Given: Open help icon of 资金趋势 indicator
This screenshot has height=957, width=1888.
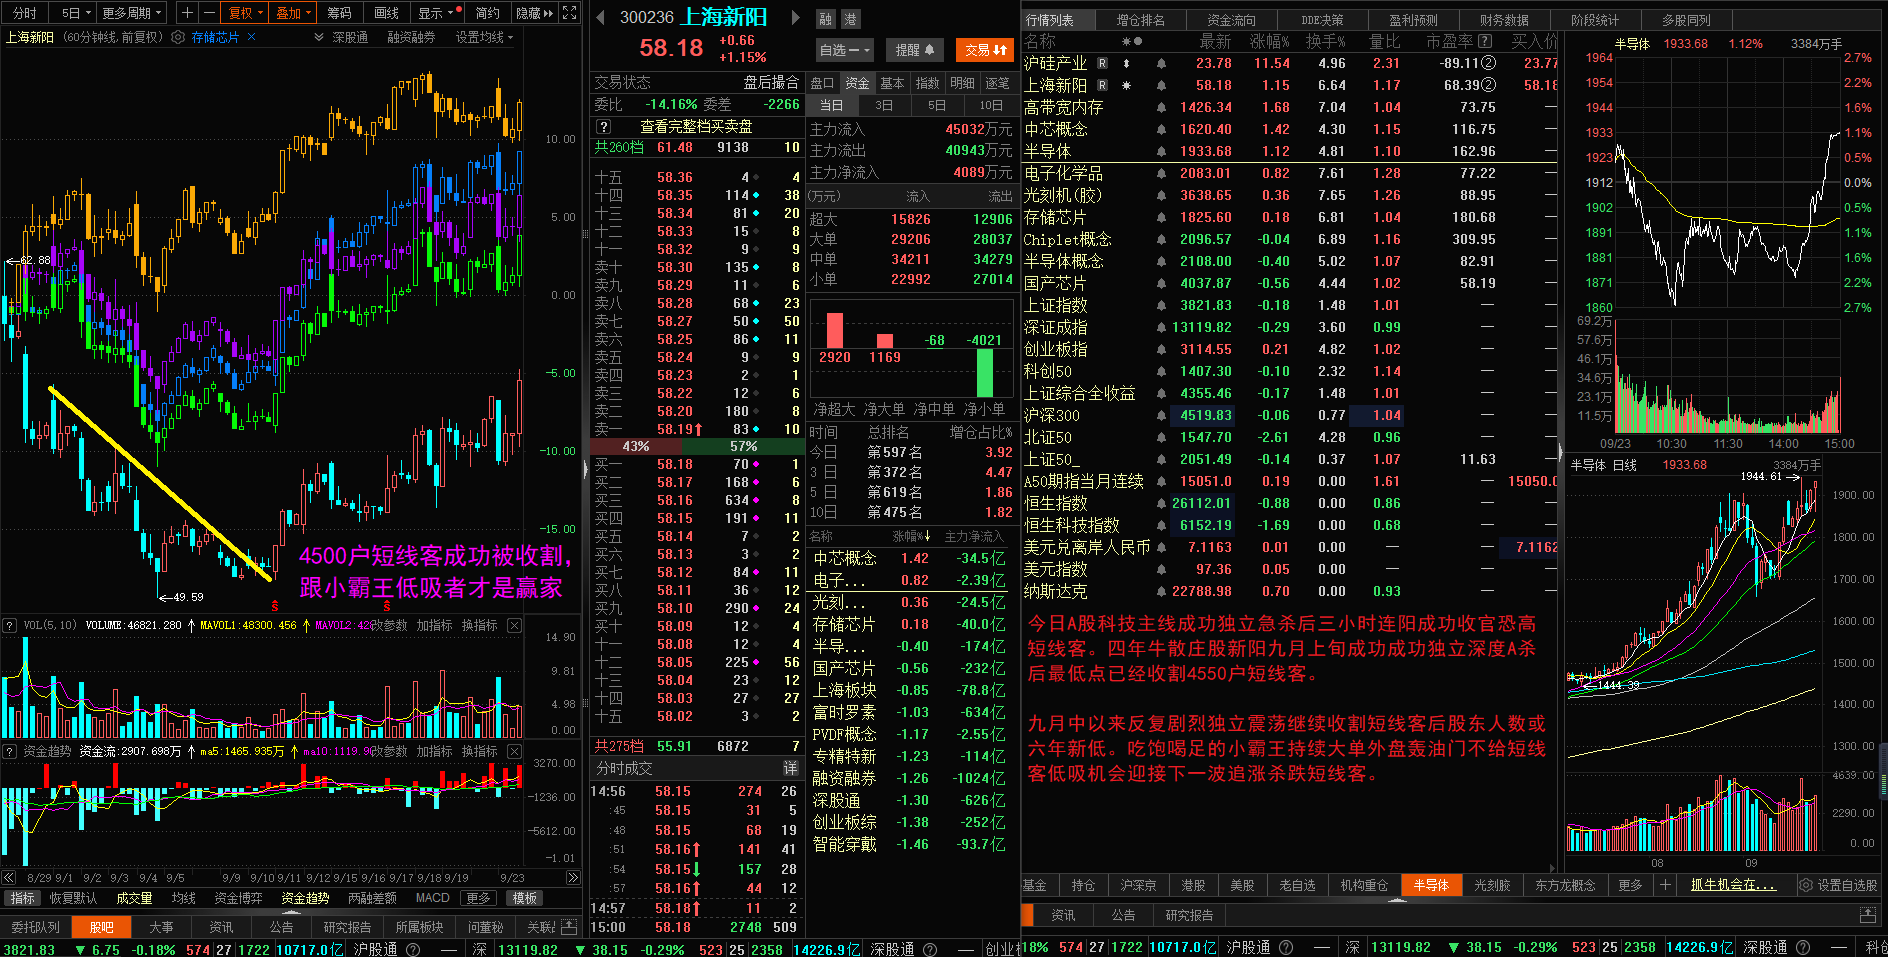Looking at the screenshot, I should point(9,751).
